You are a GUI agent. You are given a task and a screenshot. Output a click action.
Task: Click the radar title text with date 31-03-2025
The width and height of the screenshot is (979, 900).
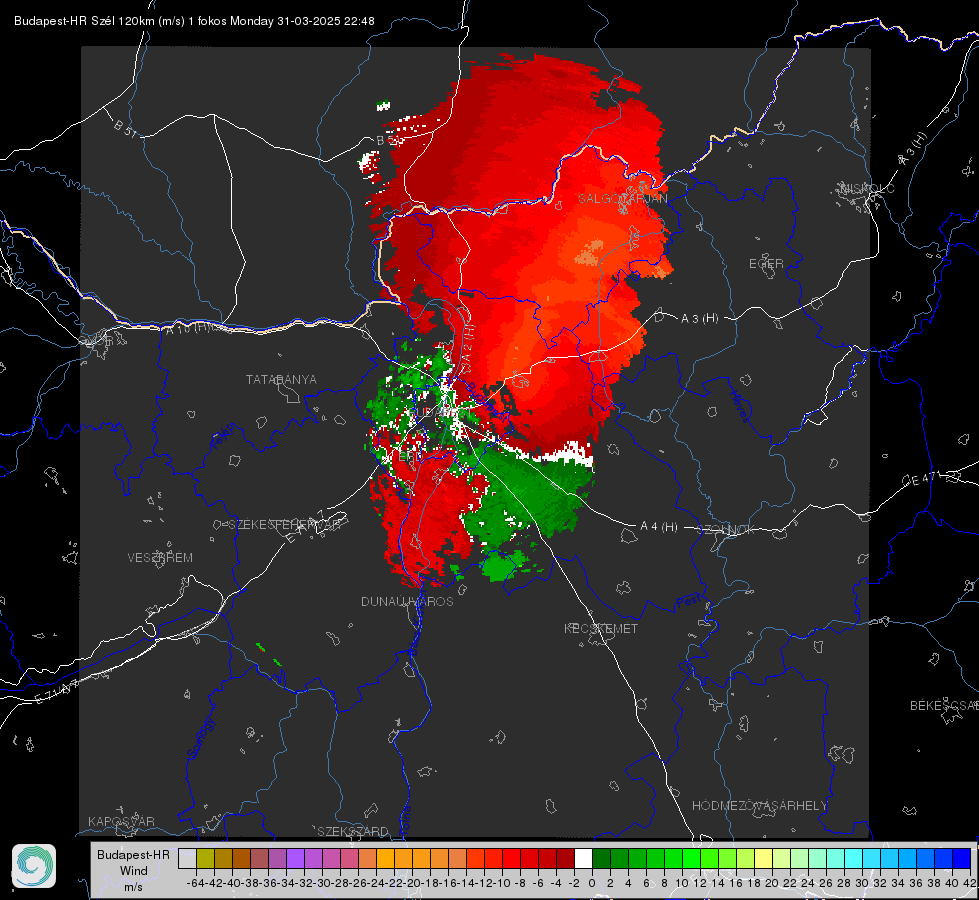194,21
